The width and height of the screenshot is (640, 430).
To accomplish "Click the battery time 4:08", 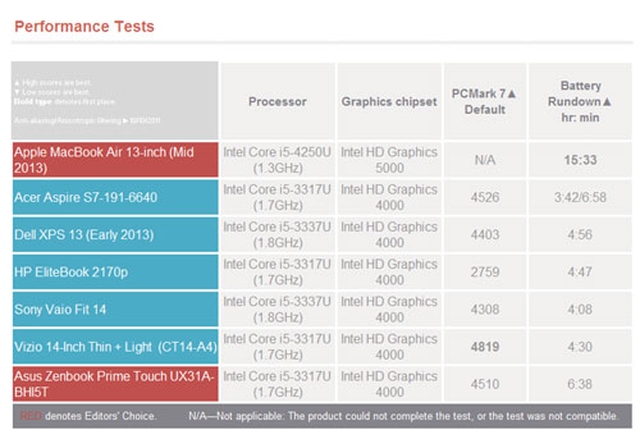I will tap(580, 309).
